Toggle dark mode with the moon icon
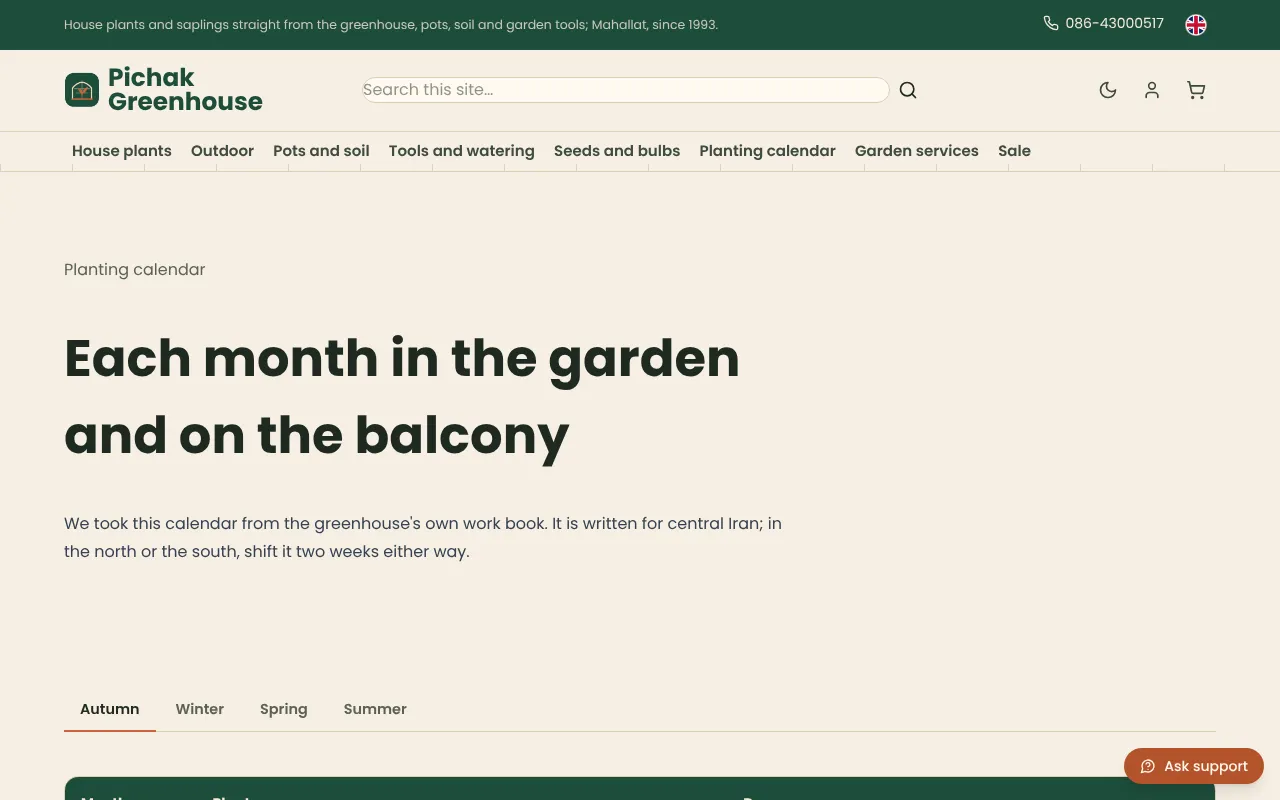This screenshot has height=800, width=1280. point(1108,90)
